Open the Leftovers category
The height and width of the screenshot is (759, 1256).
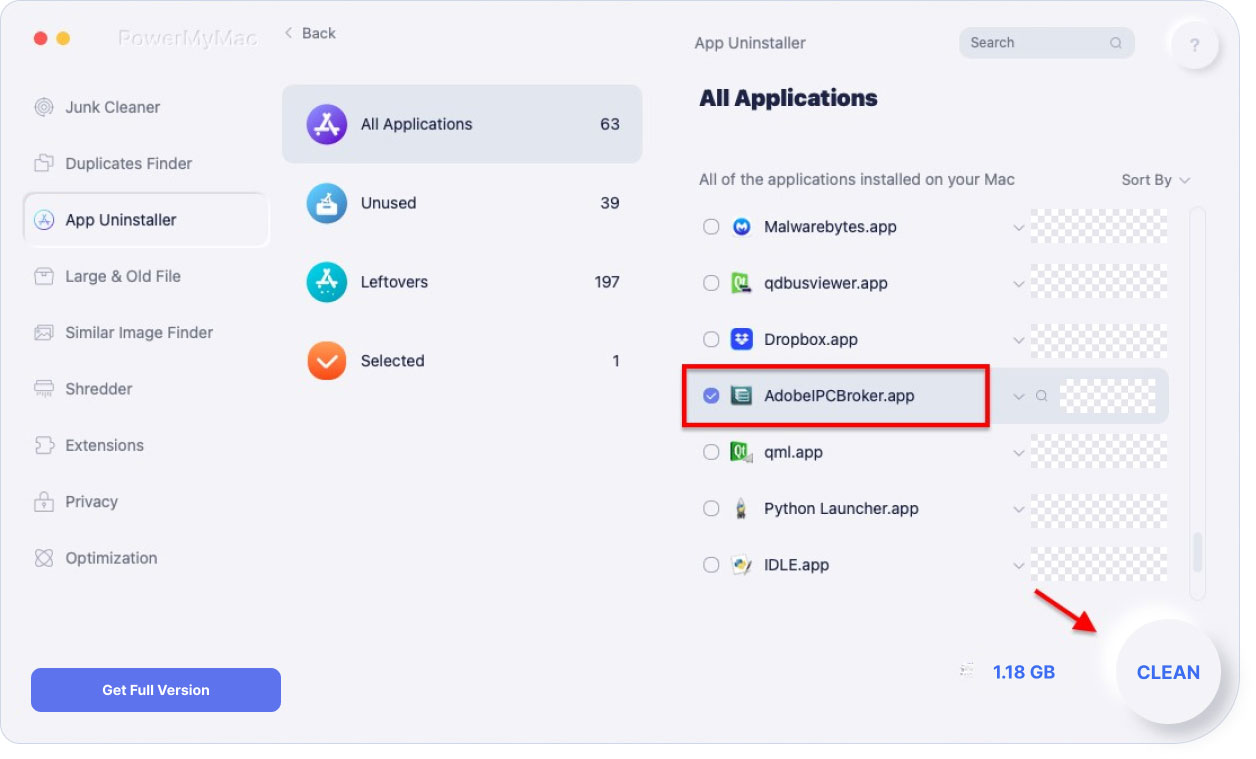[462, 282]
